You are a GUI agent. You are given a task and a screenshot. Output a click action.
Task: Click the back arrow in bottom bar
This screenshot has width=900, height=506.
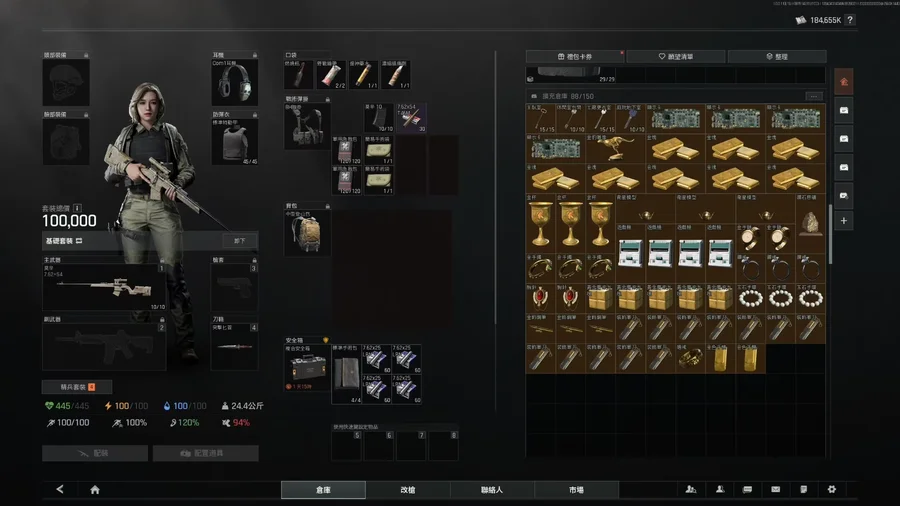60,489
